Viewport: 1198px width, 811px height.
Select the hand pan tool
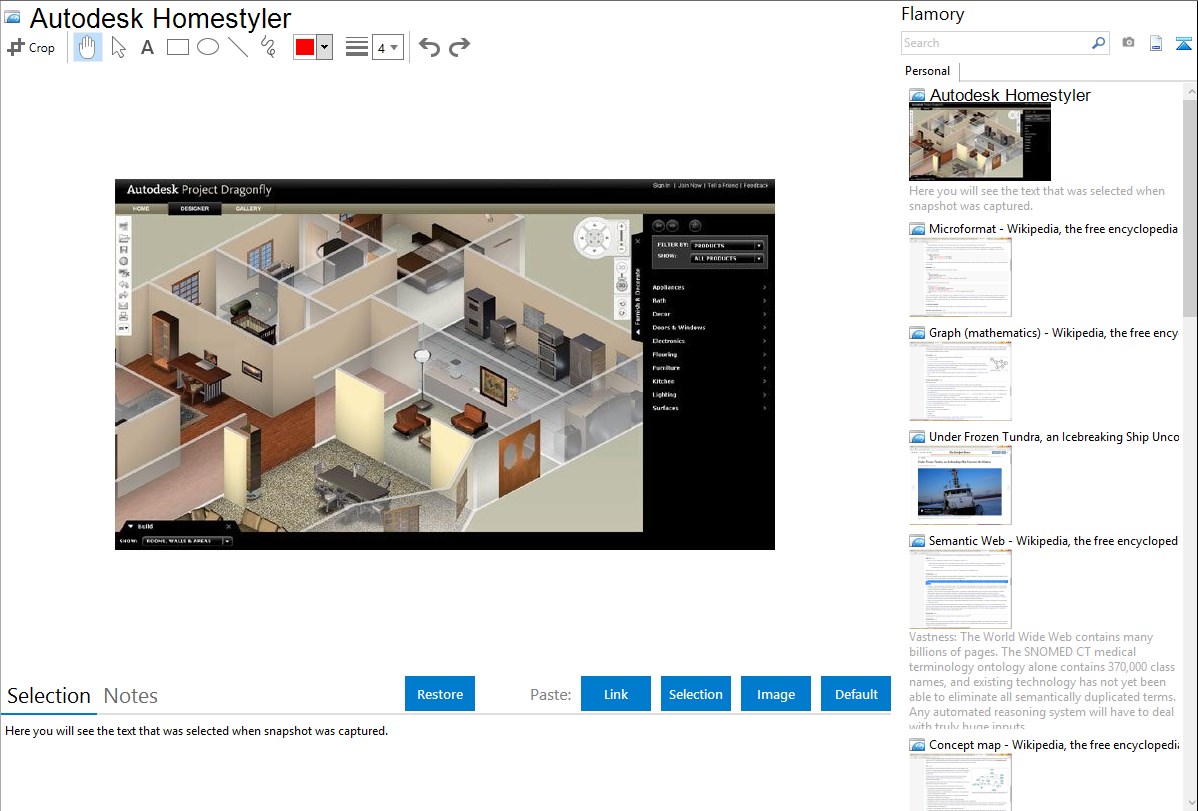[87, 47]
